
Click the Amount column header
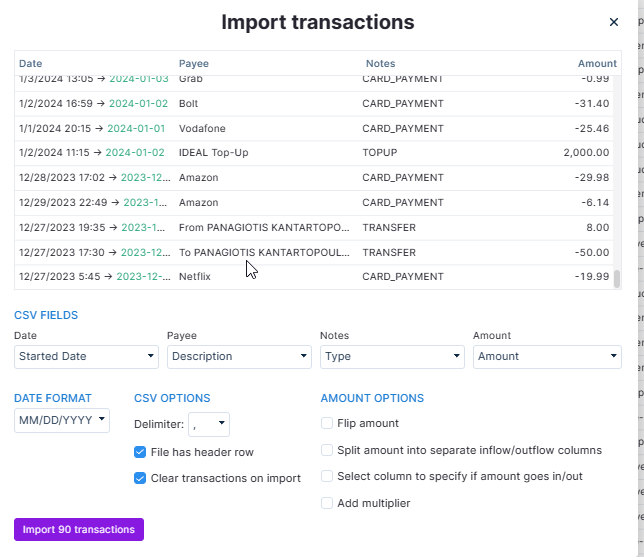[x=597, y=64]
